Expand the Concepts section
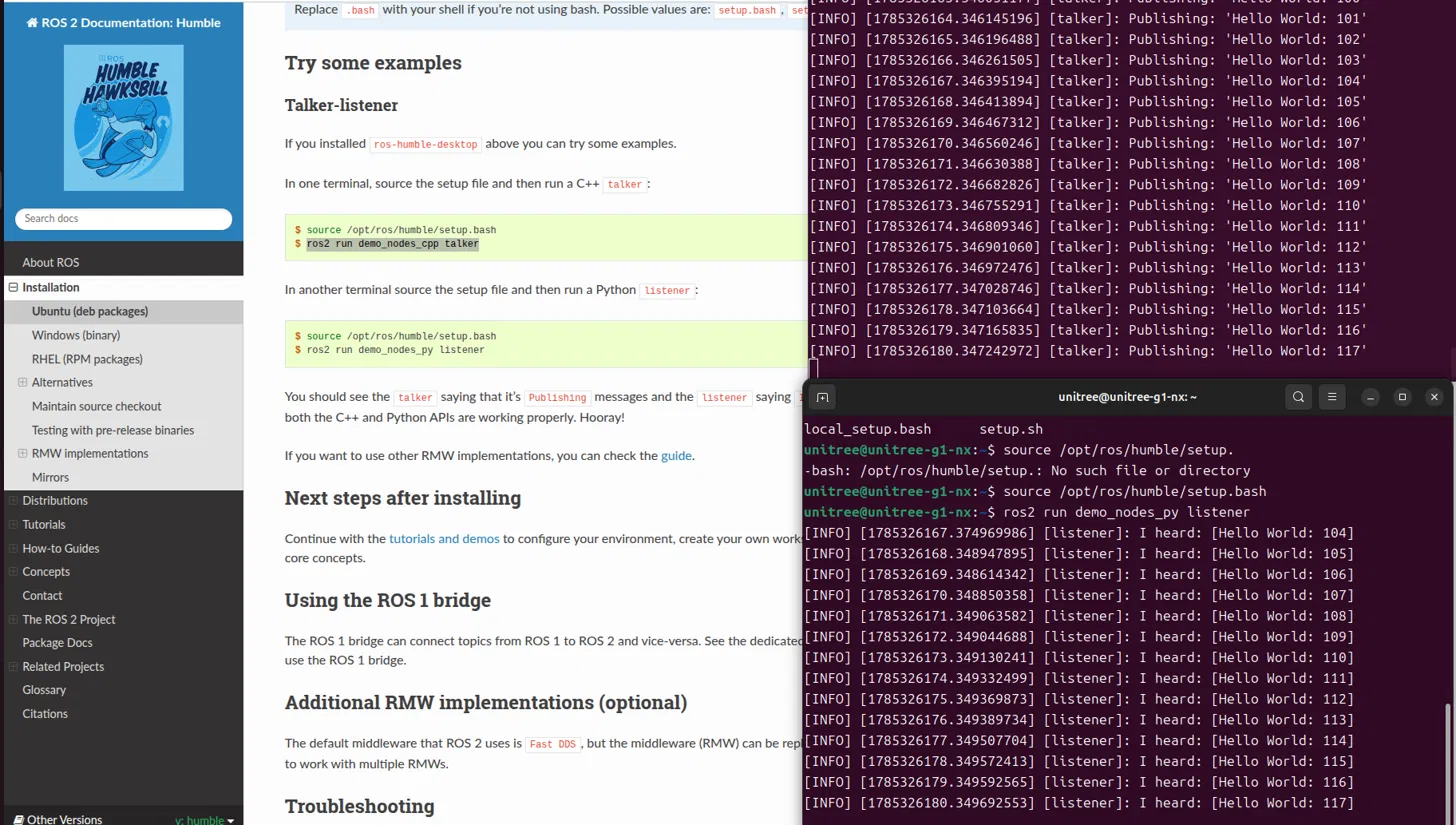1456x825 pixels. click(x=13, y=572)
